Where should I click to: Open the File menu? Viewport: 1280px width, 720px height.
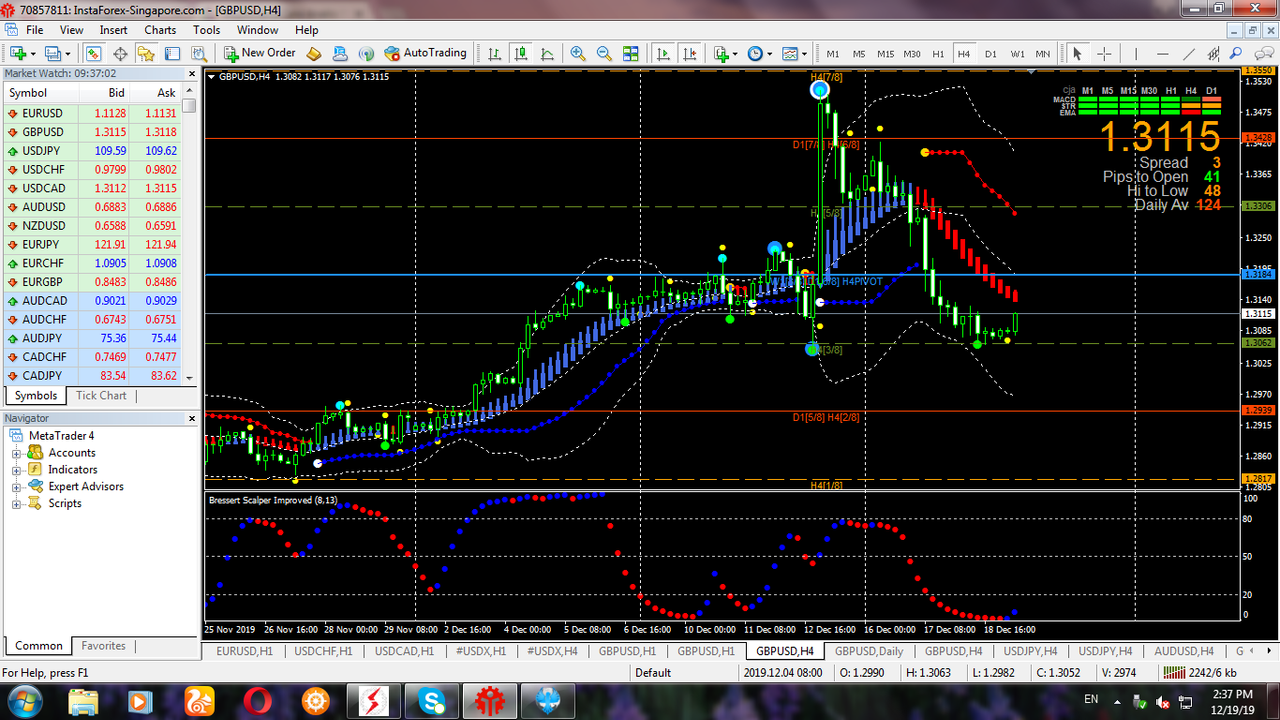coord(34,30)
